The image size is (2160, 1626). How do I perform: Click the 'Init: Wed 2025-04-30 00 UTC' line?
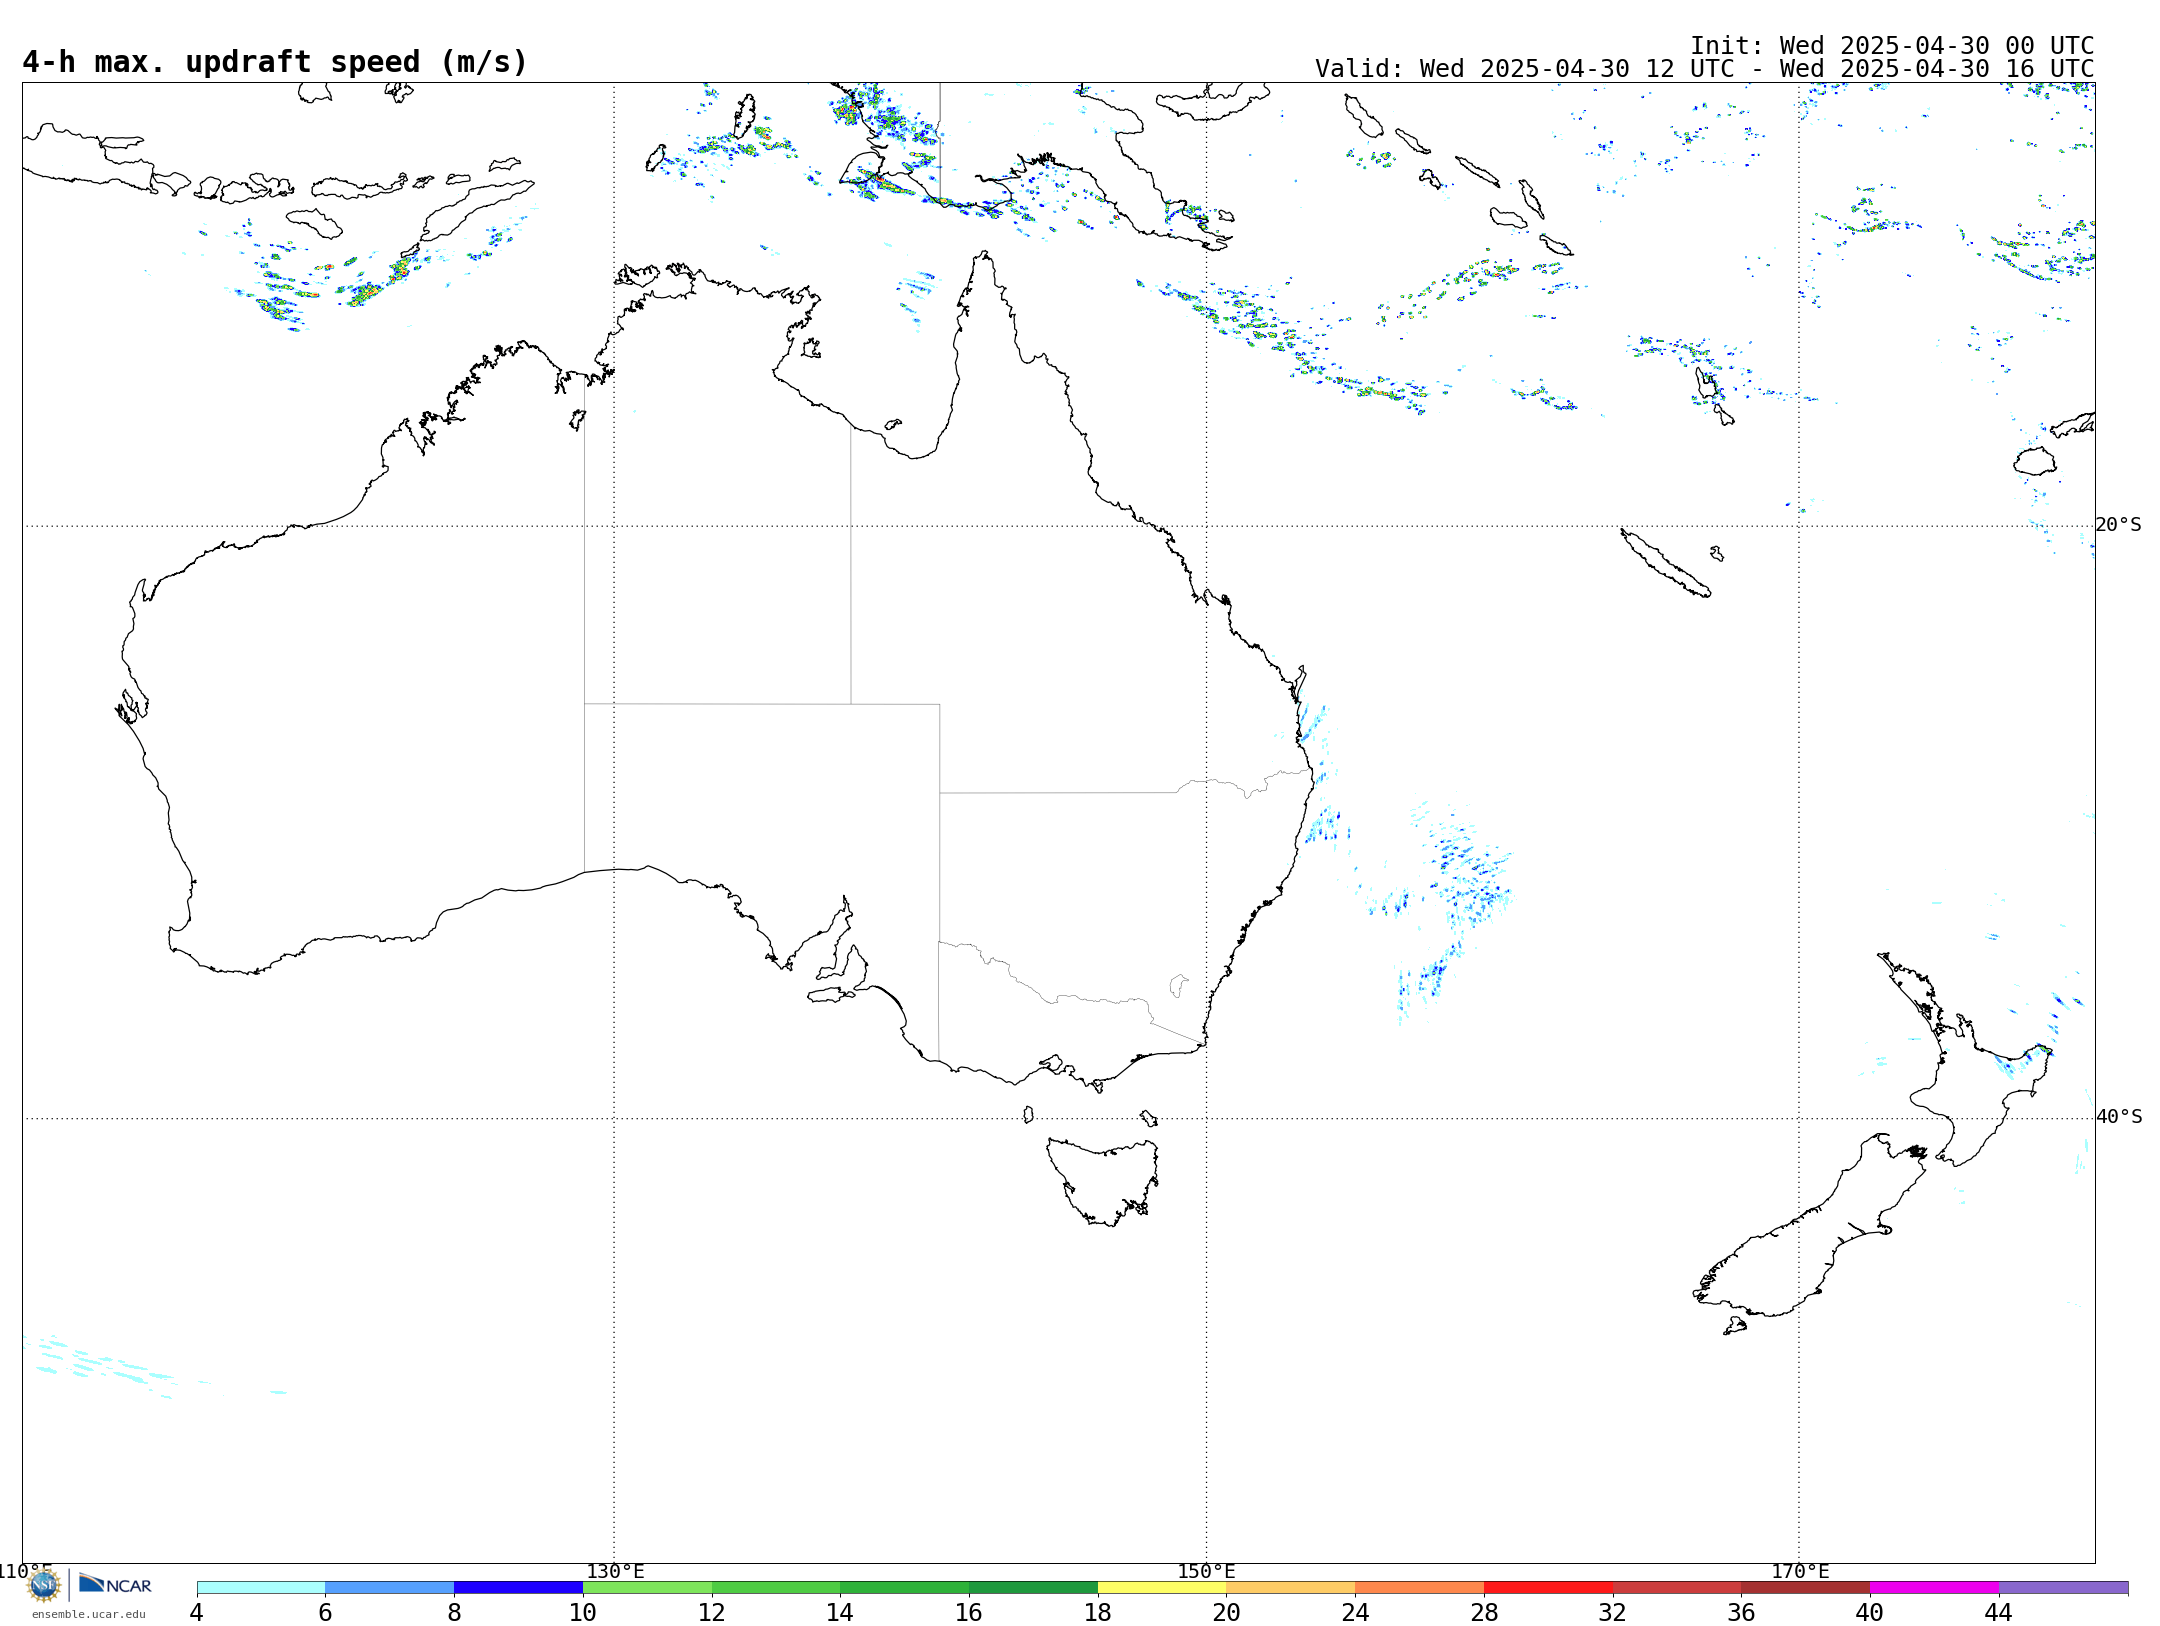click(x=1892, y=46)
